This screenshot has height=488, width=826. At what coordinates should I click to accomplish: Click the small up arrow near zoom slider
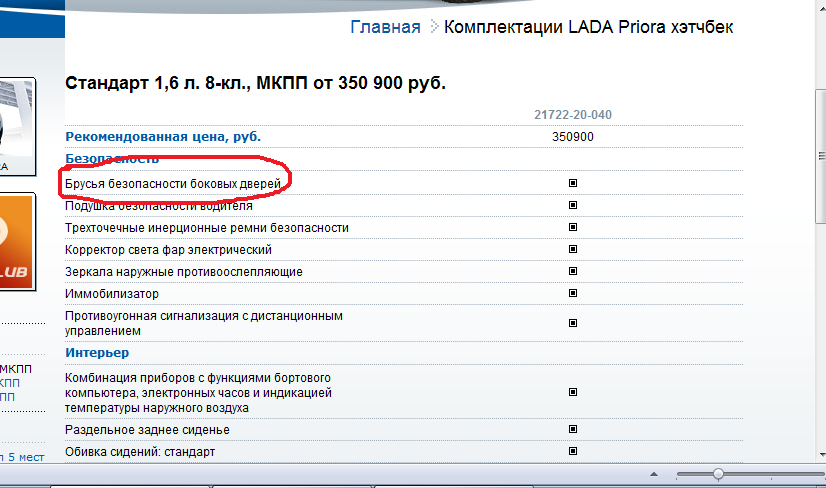[x=654, y=474]
